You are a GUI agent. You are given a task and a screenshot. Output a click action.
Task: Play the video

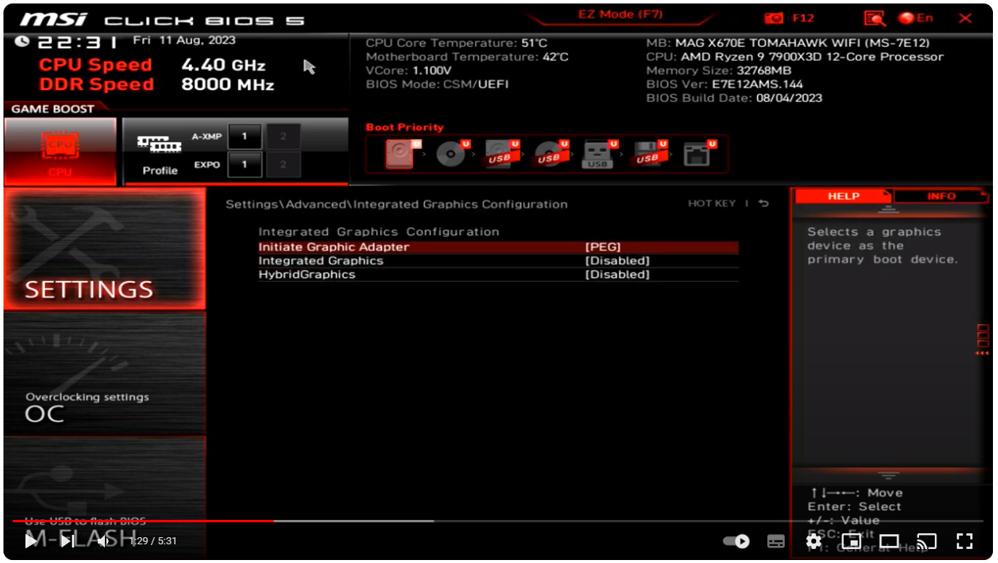coord(31,541)
